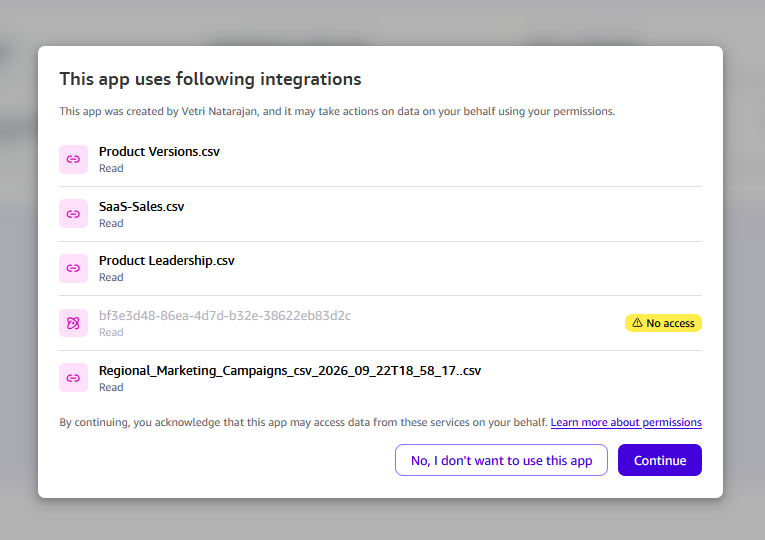Click the dialog title This app uses following integrations
This screenshot has height=540, width=765.
pos(210,80)
